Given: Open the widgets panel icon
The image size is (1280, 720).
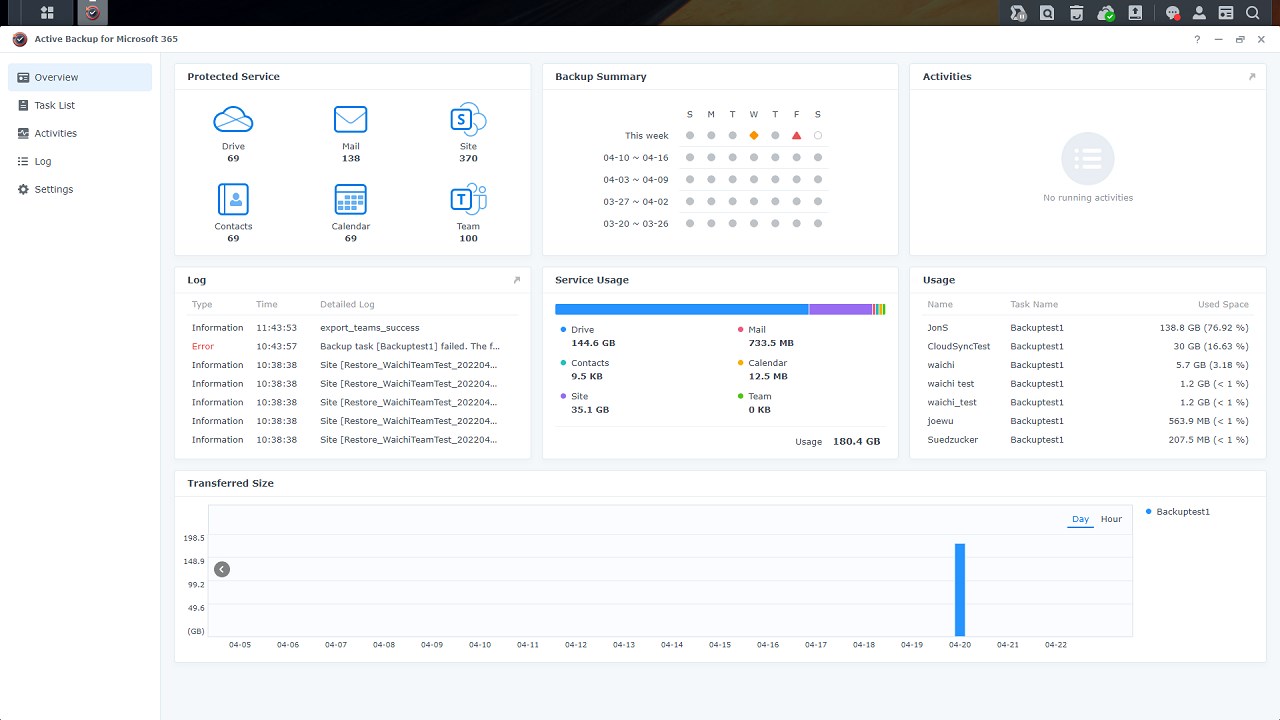Looking at the screenshot, I should pyautogui.click(x=1226, y=13).
